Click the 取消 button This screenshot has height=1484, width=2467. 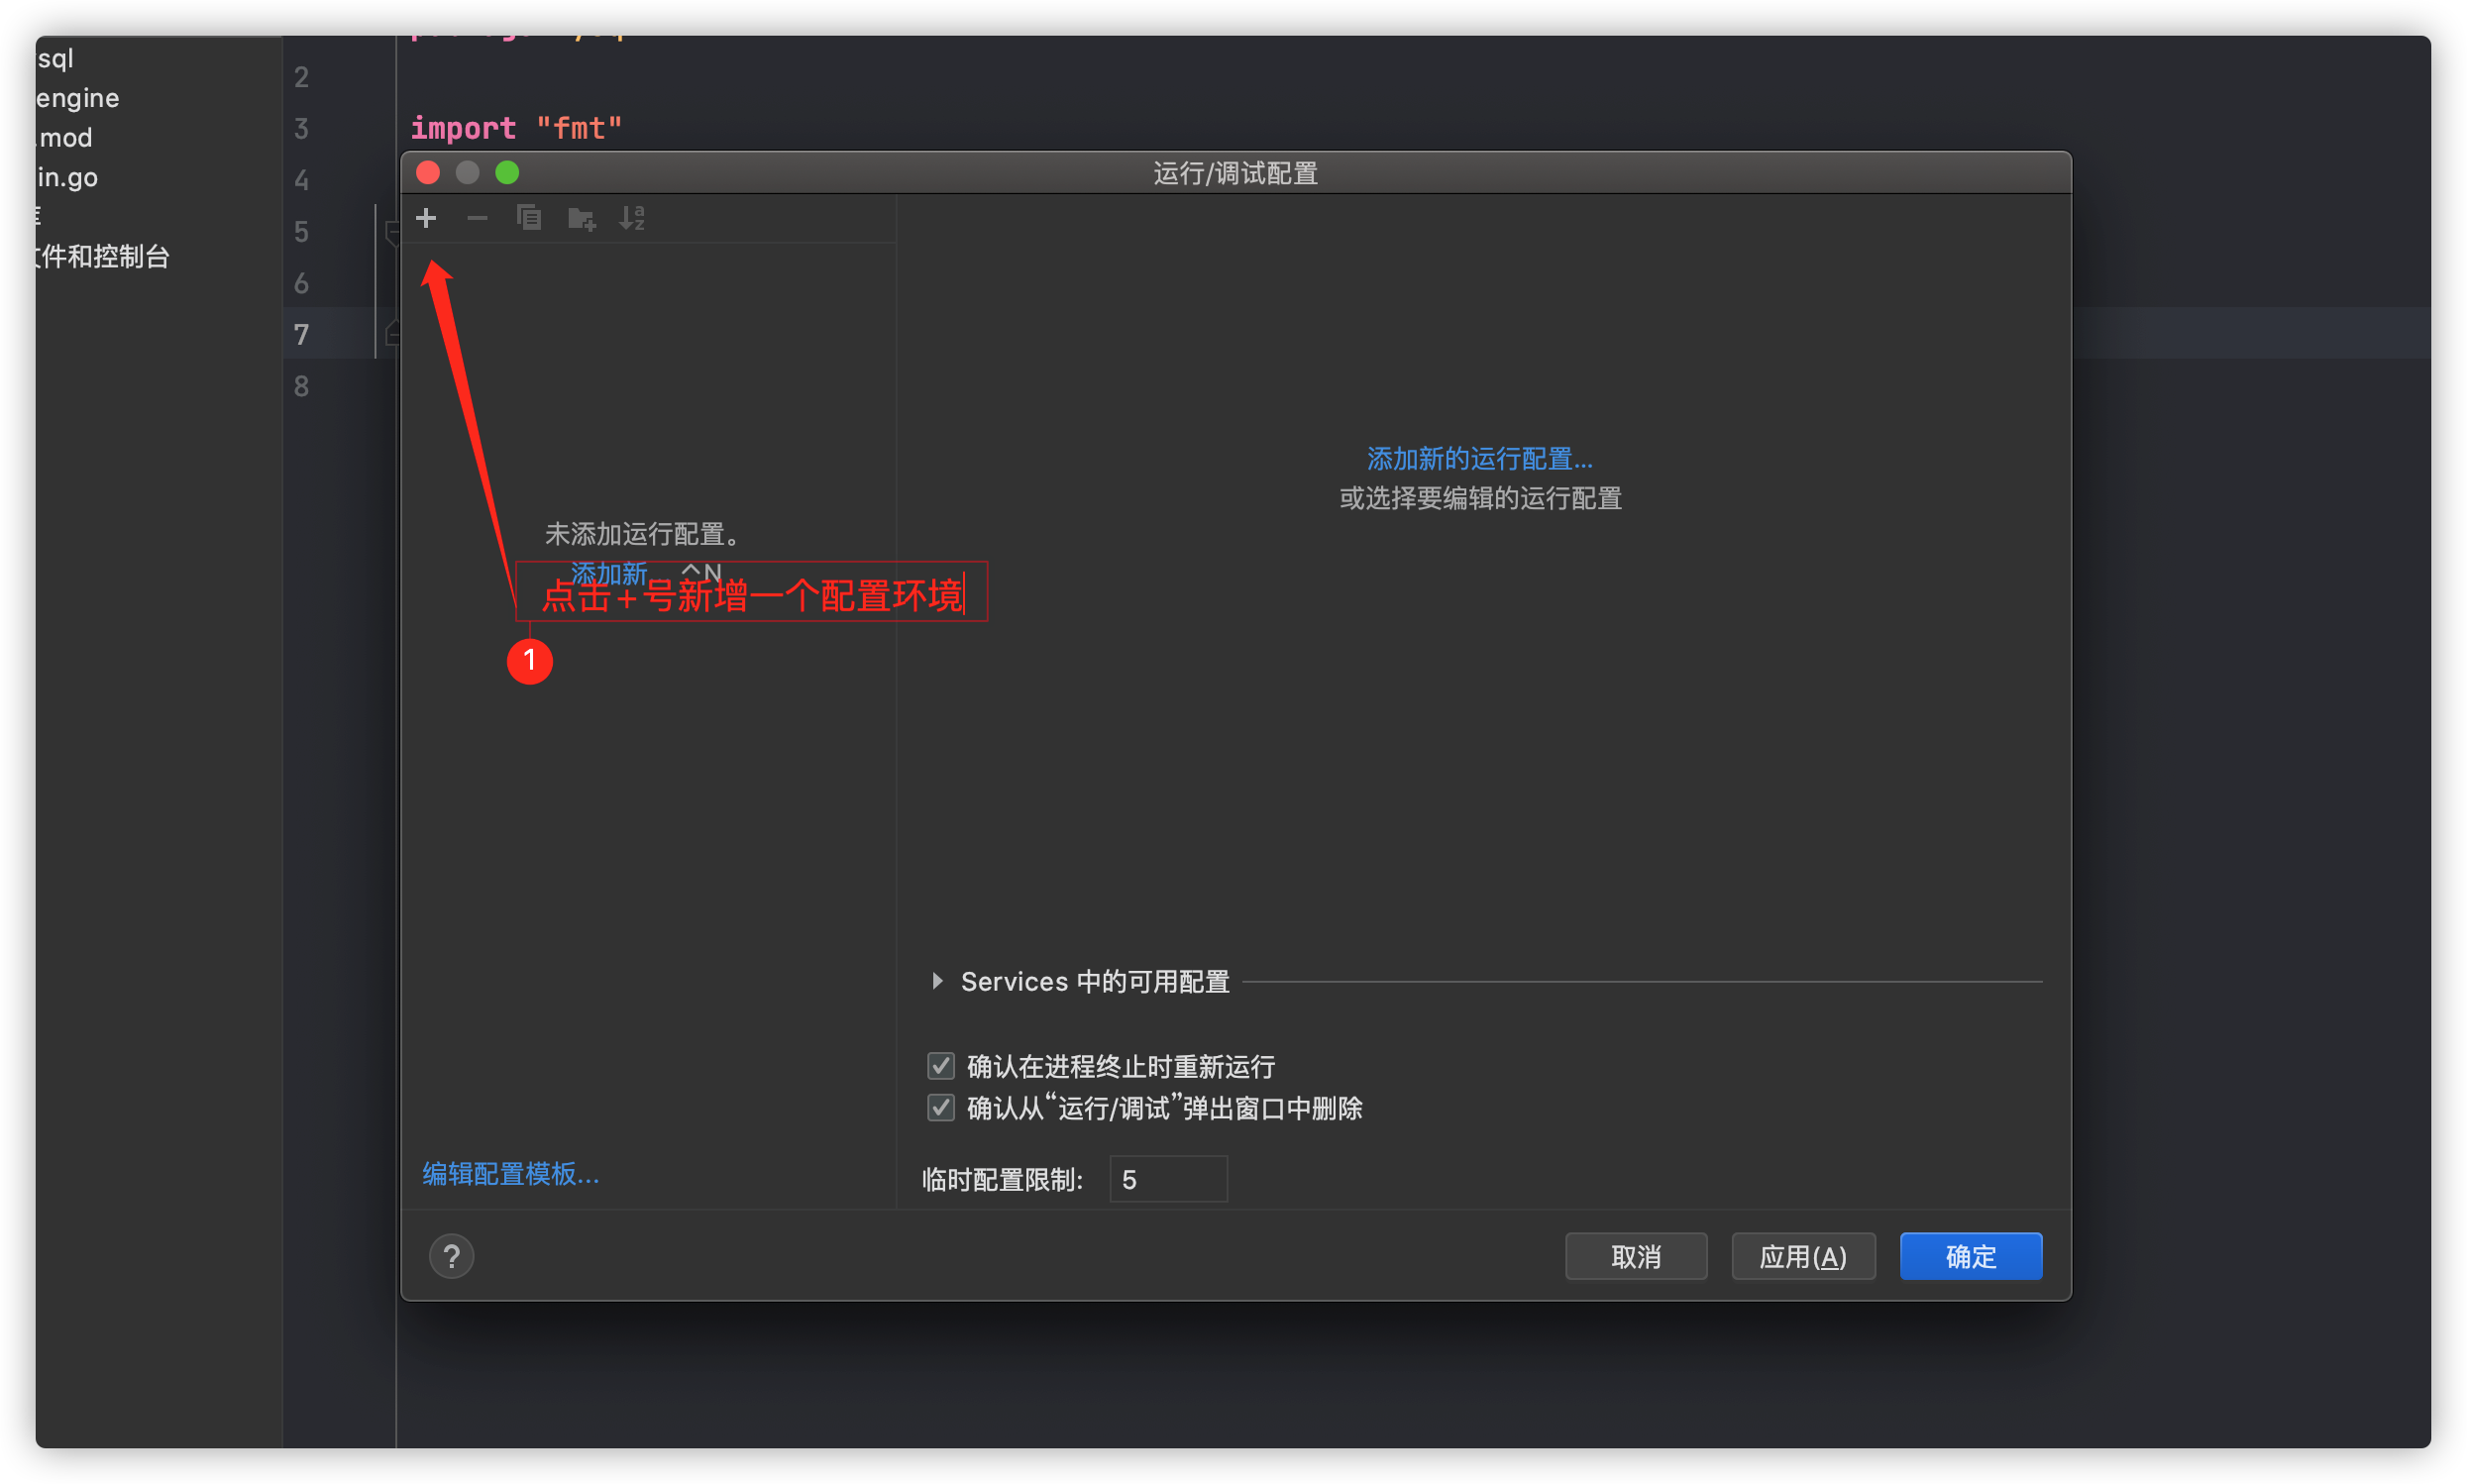click(1635, 1256)
